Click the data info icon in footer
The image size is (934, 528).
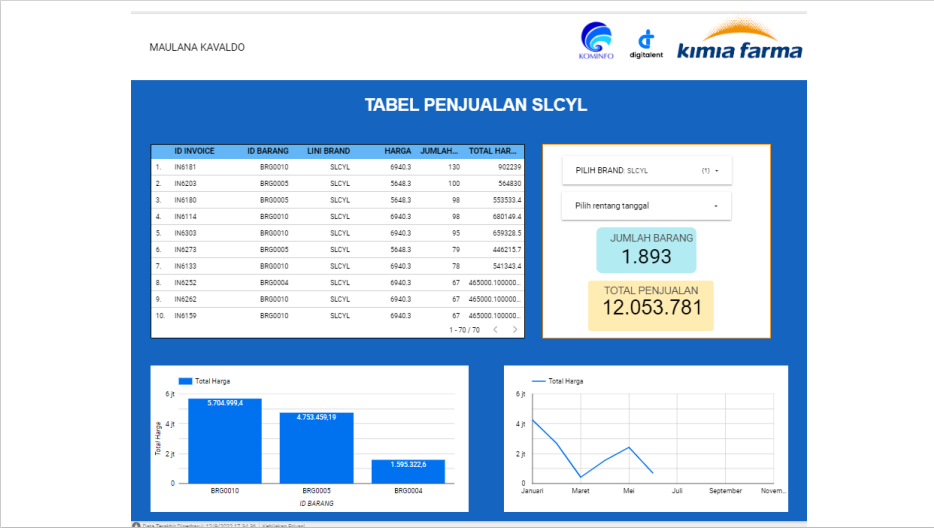(136, 524)
